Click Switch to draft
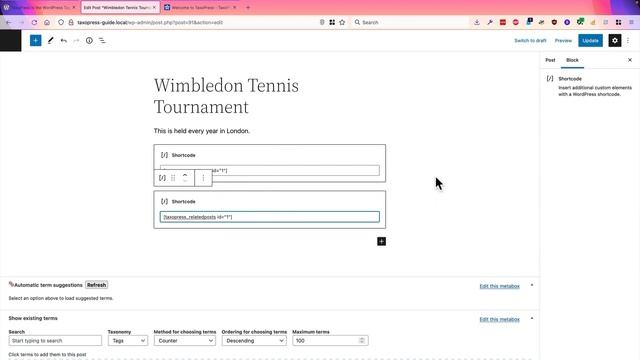The image size is (640, 360). click(x=530, y=40)
